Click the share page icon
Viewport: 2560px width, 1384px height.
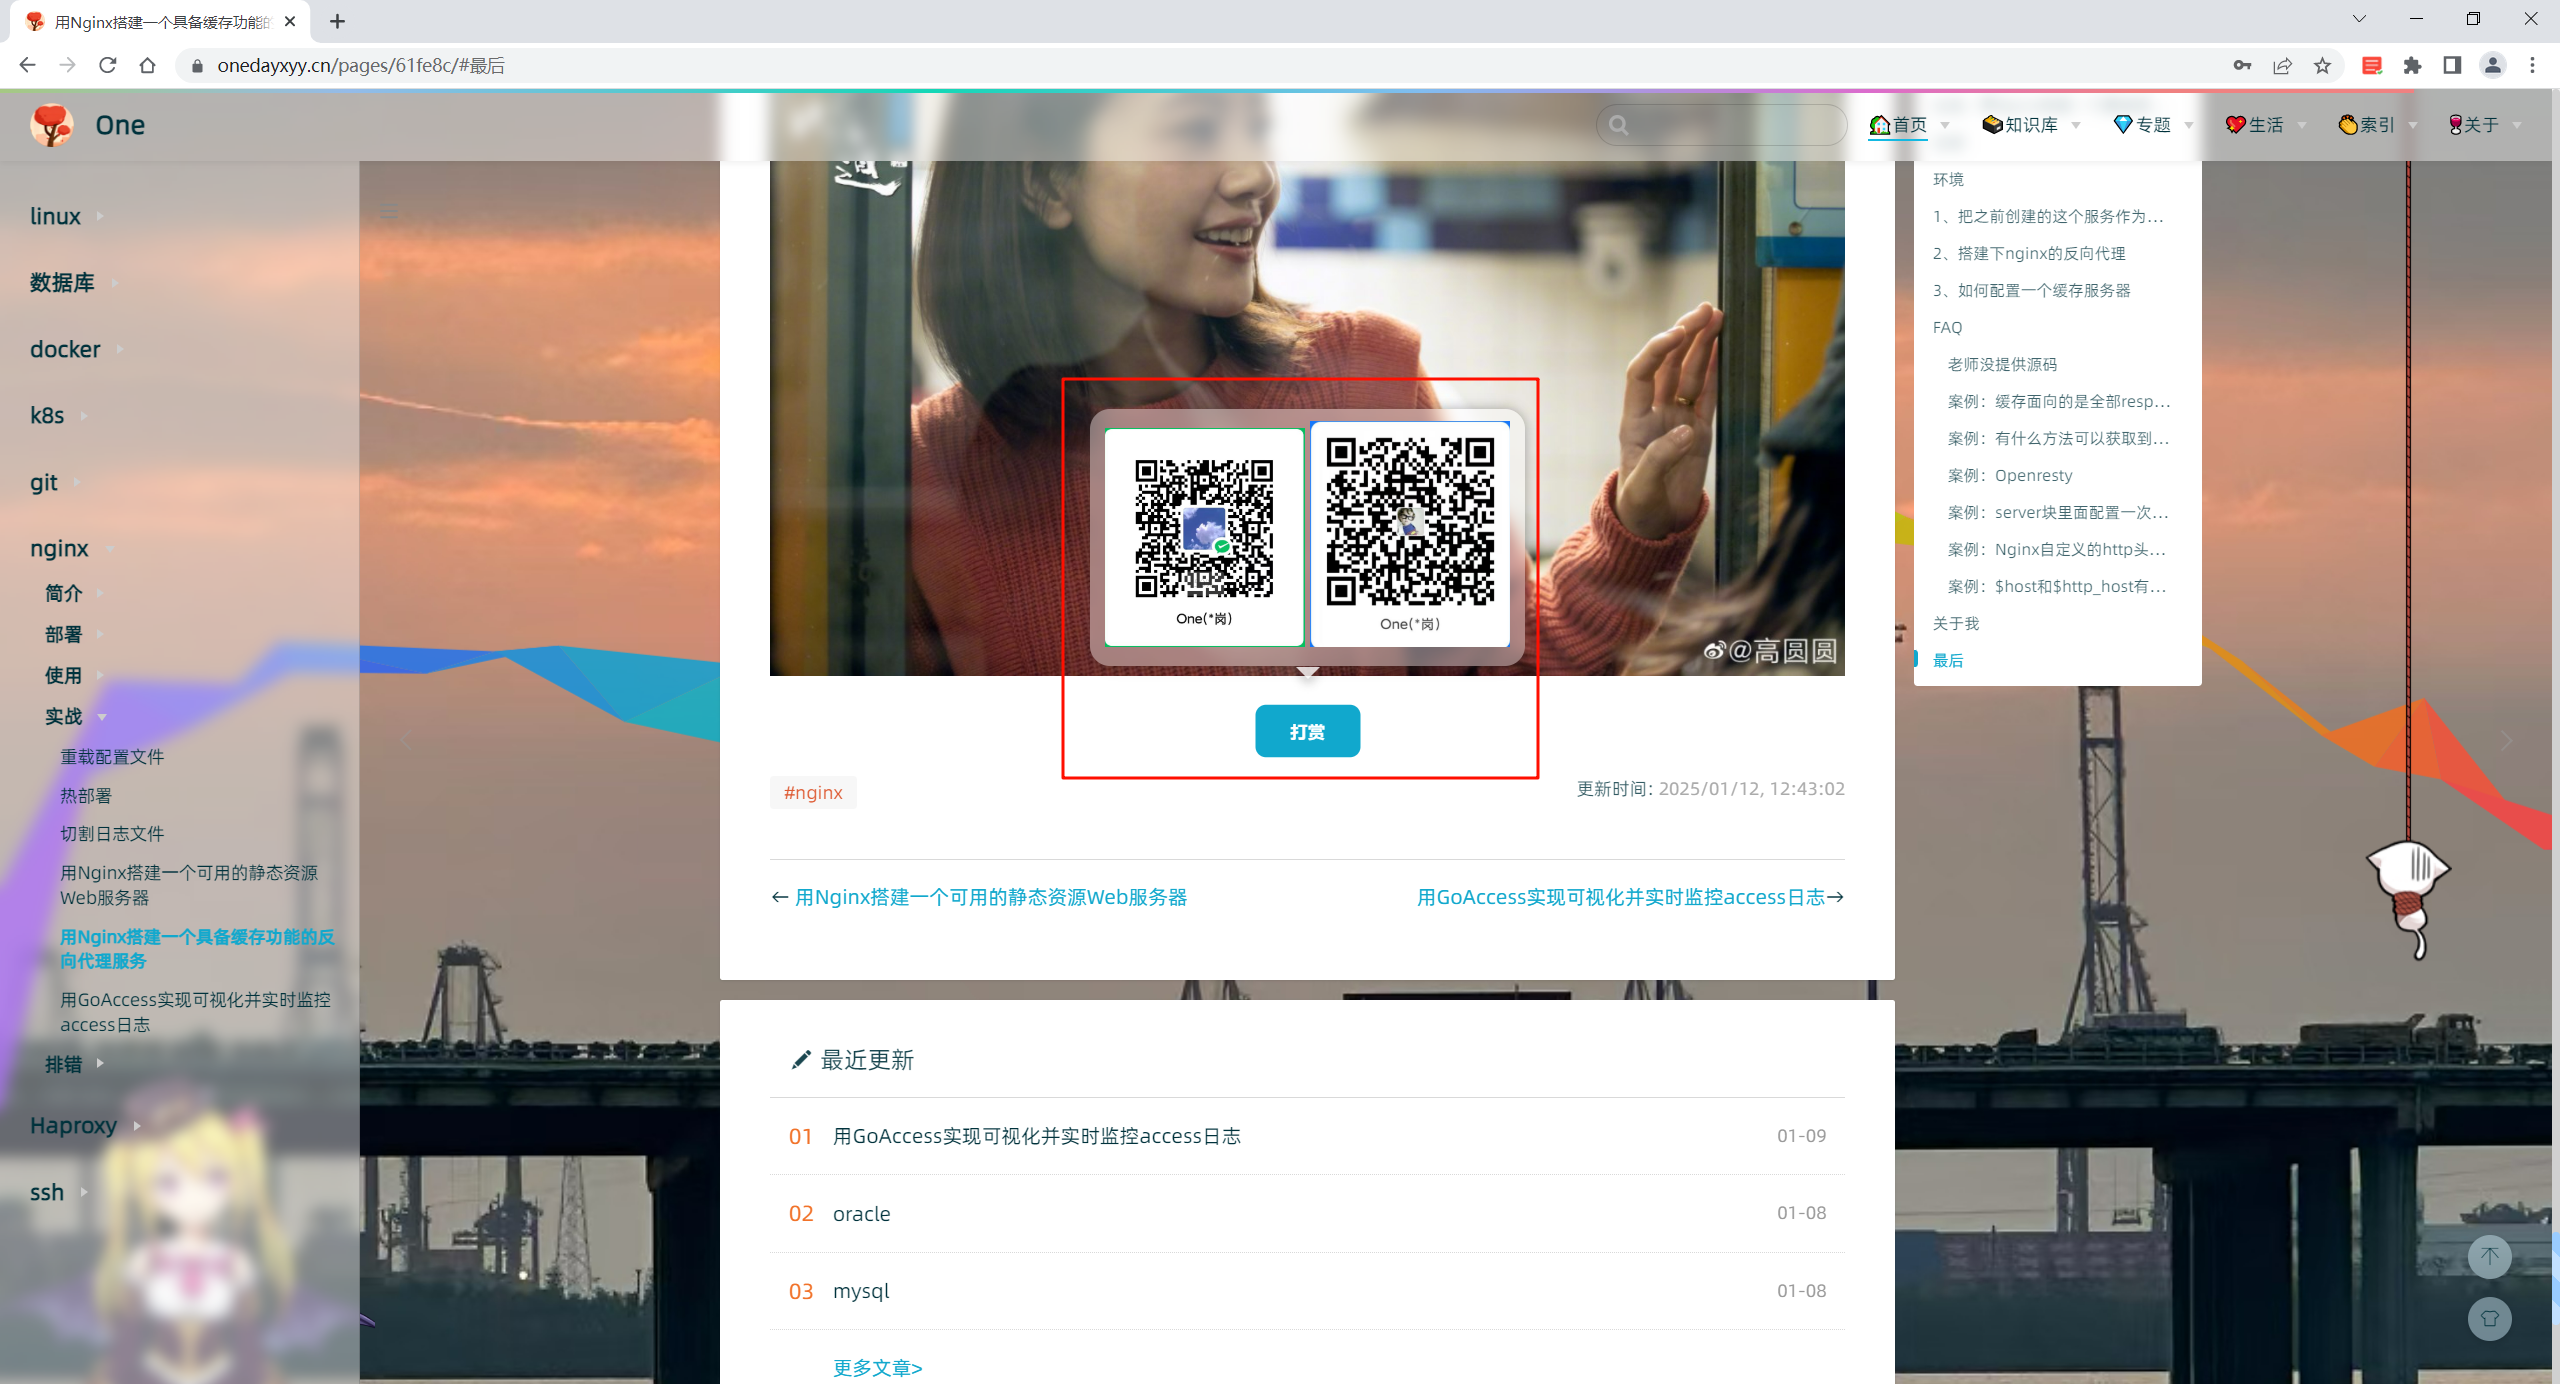click(2282, 65)
